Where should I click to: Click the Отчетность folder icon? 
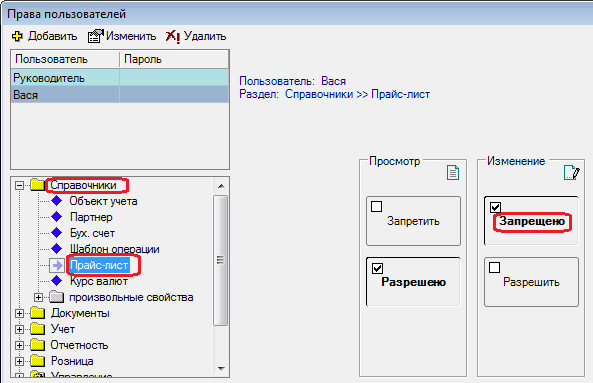(37, 345)
